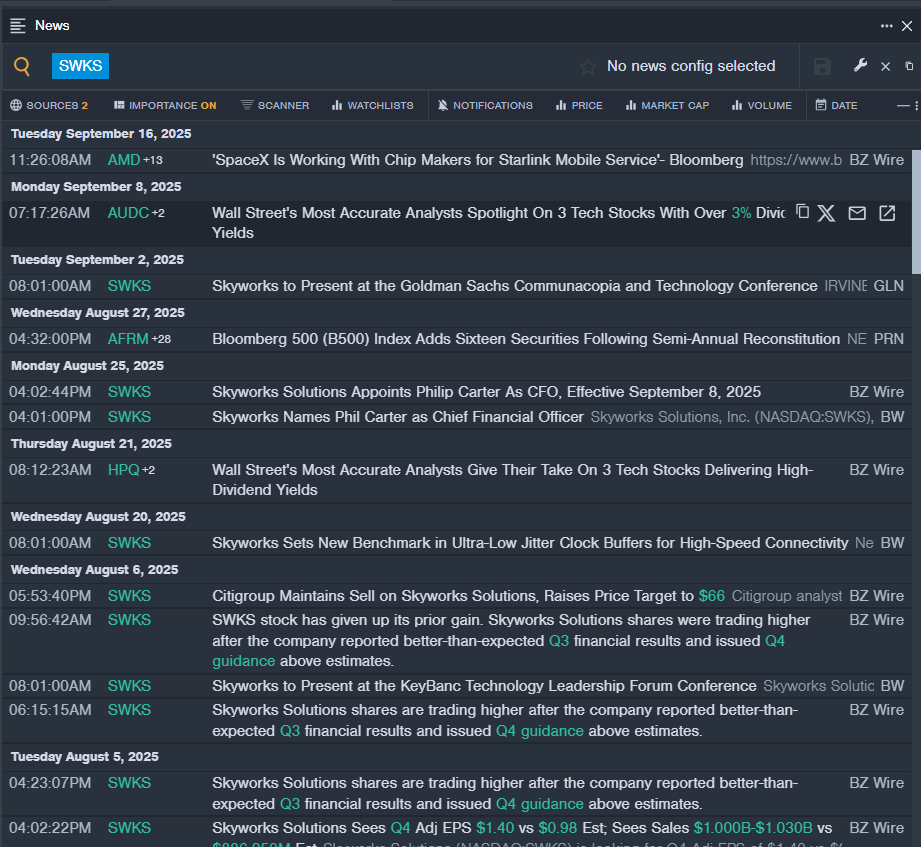Click the news list vertical scrollbar
Screen dimensions: 921x847
[x=915, y=200]
